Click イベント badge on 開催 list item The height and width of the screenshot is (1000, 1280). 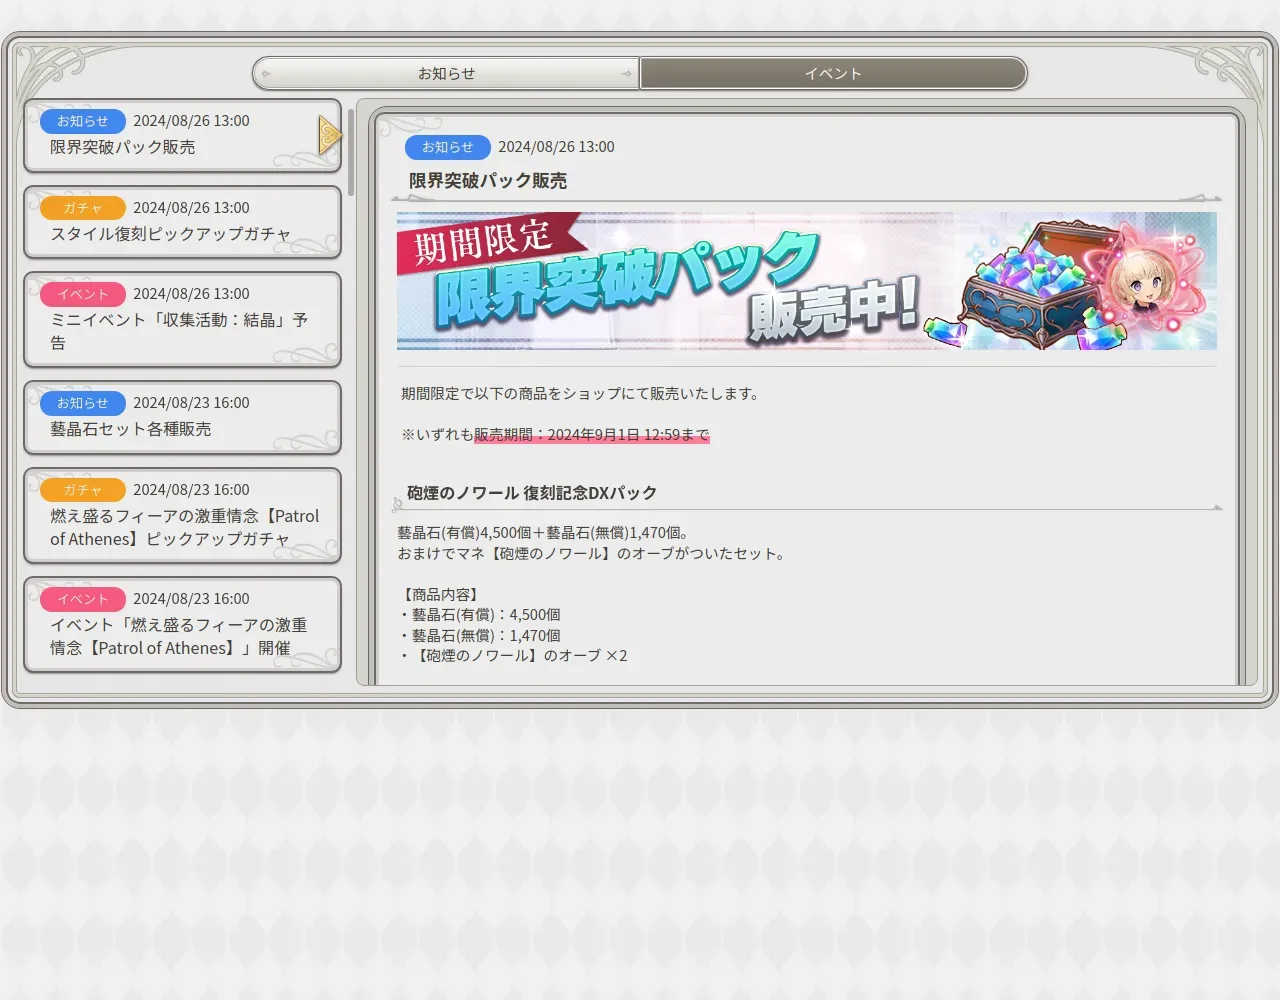pyautogui.click(x=82, y=599)
